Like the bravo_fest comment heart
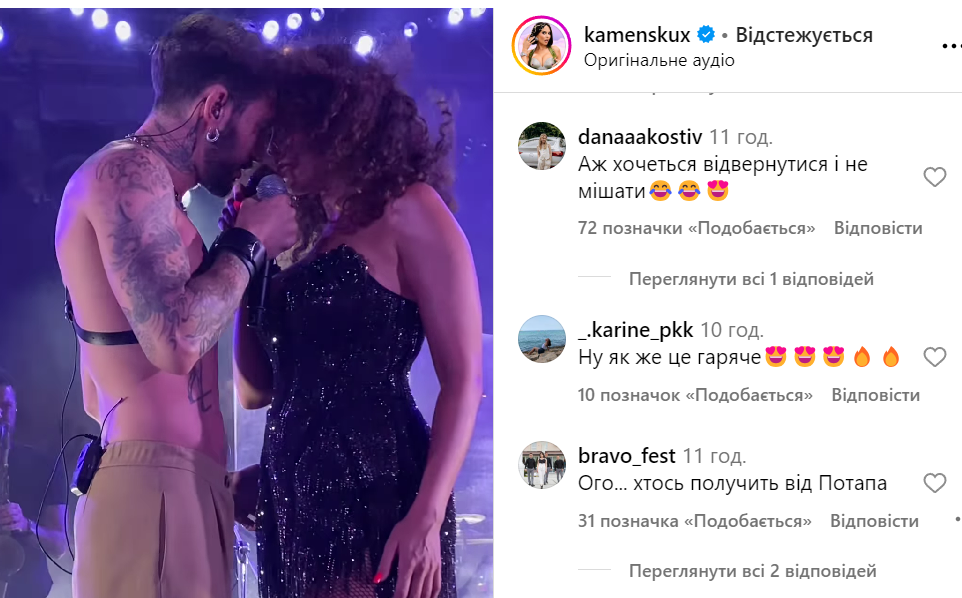The height and width of the screenshot is (598, 962). (934, 483)
